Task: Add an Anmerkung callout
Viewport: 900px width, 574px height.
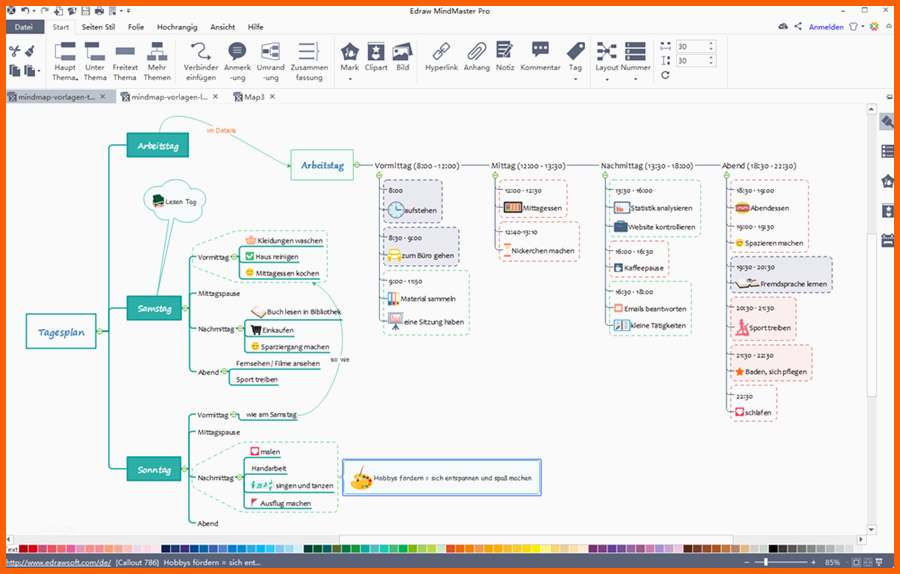Action: (237, 61)
